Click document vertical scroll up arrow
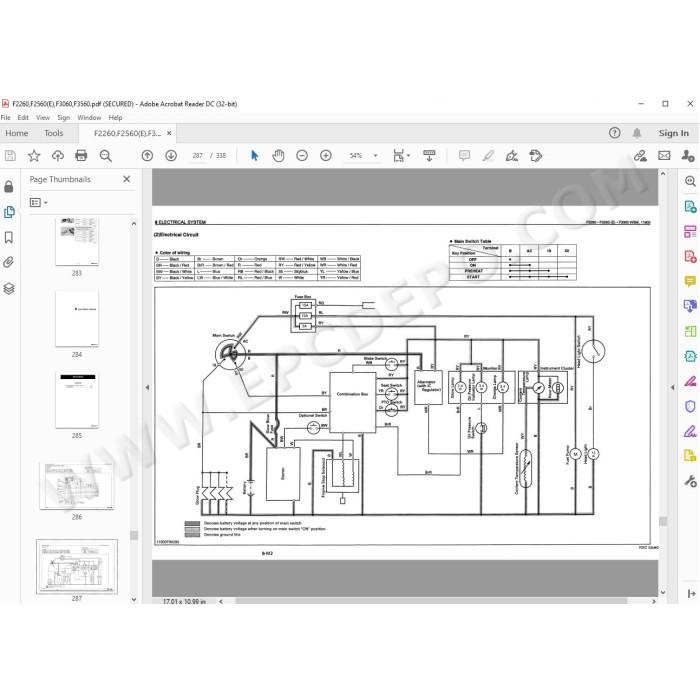700x700 pixels. (x=663, y=173)
